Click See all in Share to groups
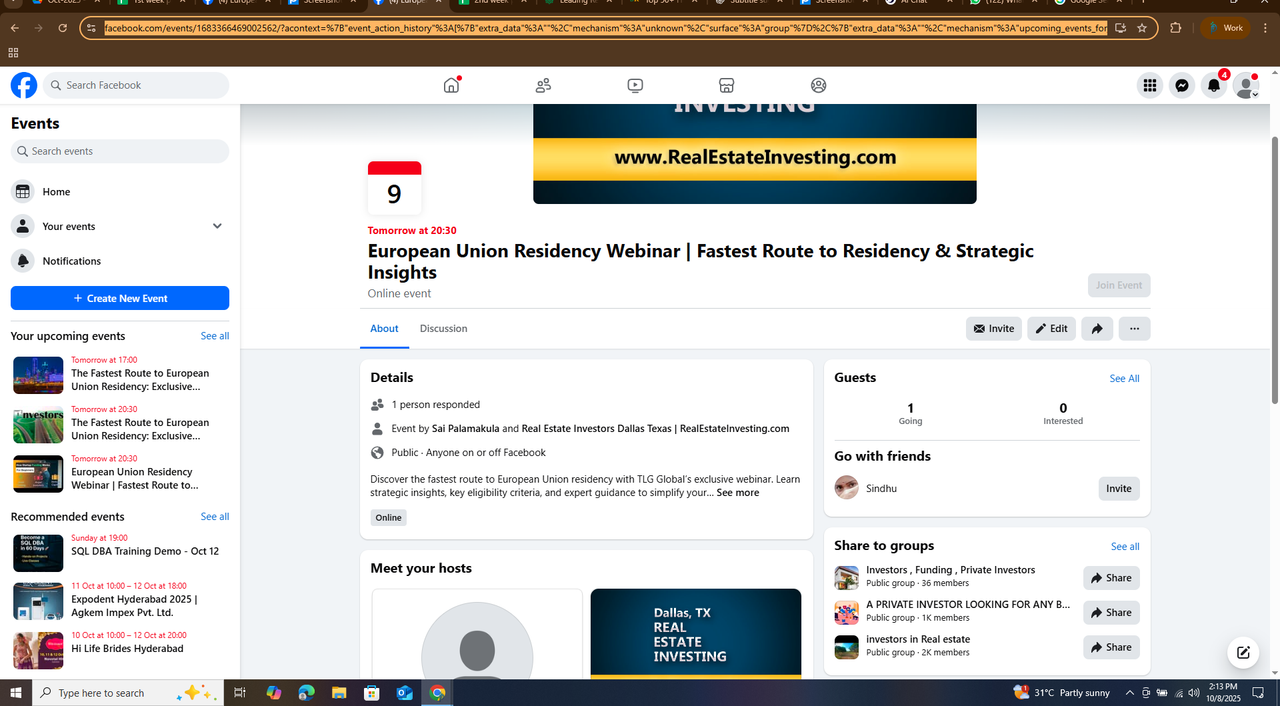The image size is (1280, 706). [1125, 547]
